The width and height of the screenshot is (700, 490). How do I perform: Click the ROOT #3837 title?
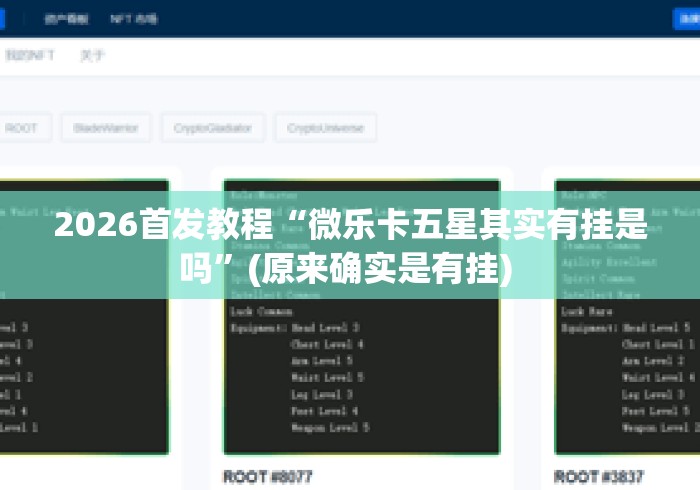(599, 477)
